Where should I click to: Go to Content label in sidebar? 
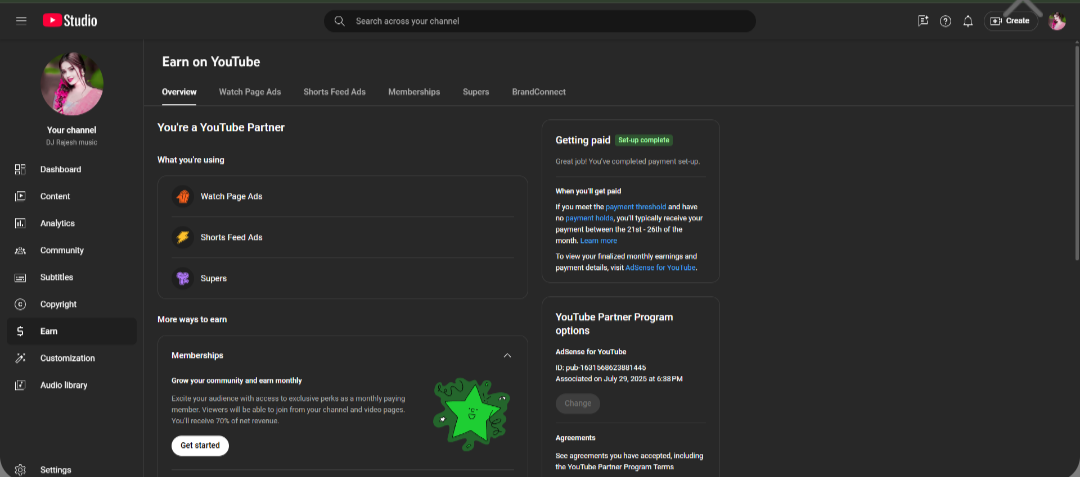[x=55, y=196]
